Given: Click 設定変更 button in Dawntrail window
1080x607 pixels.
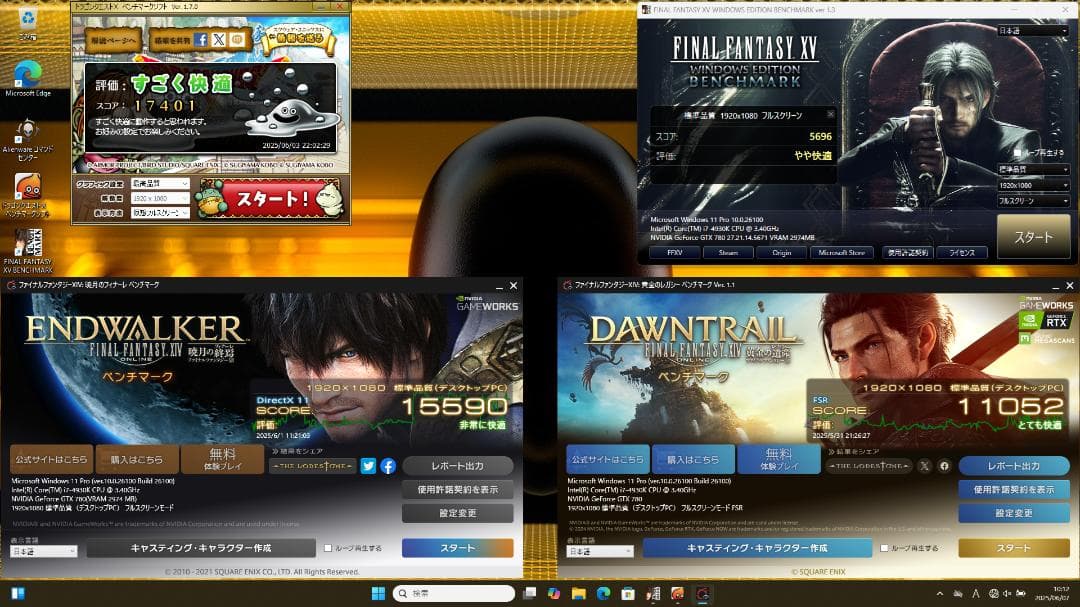Looking at the screenshot, I should [1014, 513].
